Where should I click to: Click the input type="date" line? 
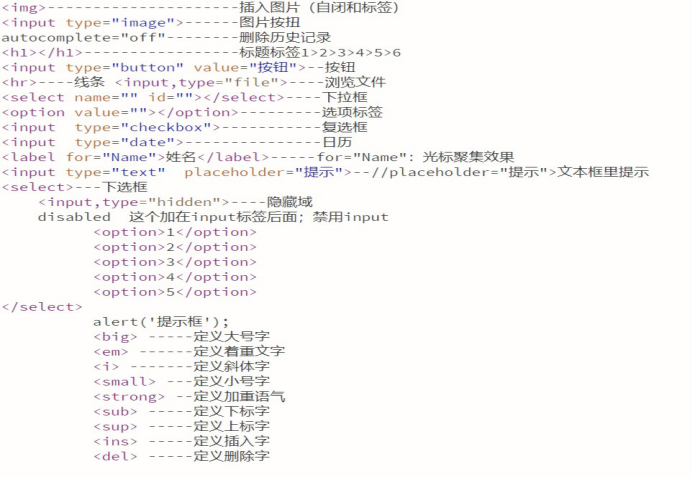177,142
